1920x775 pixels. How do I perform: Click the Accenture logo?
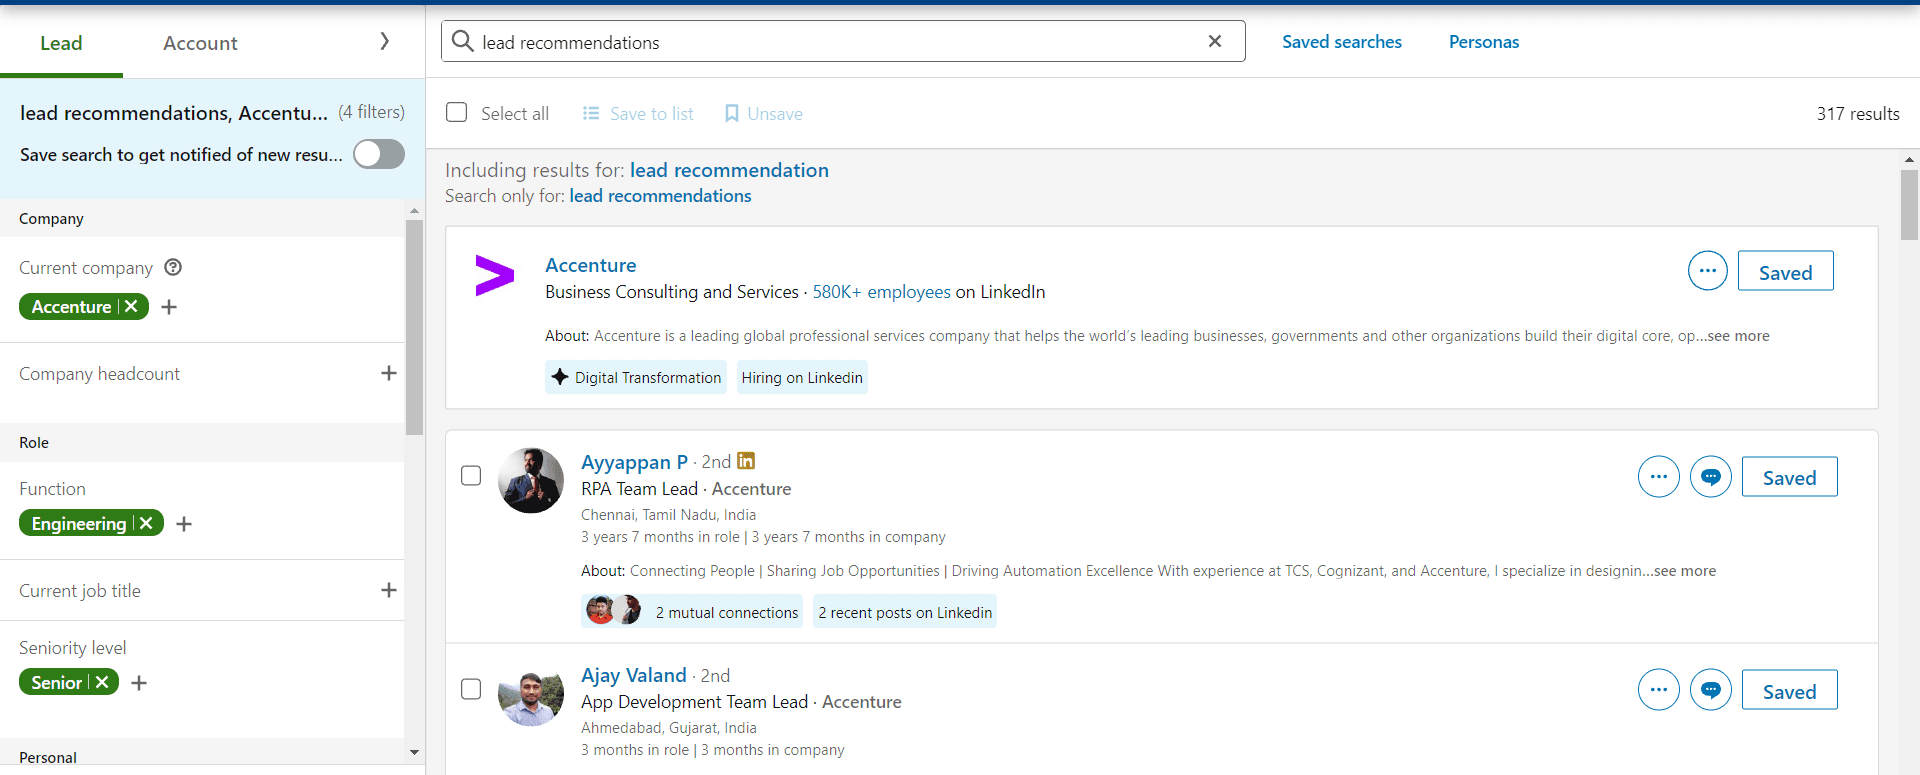494,275
